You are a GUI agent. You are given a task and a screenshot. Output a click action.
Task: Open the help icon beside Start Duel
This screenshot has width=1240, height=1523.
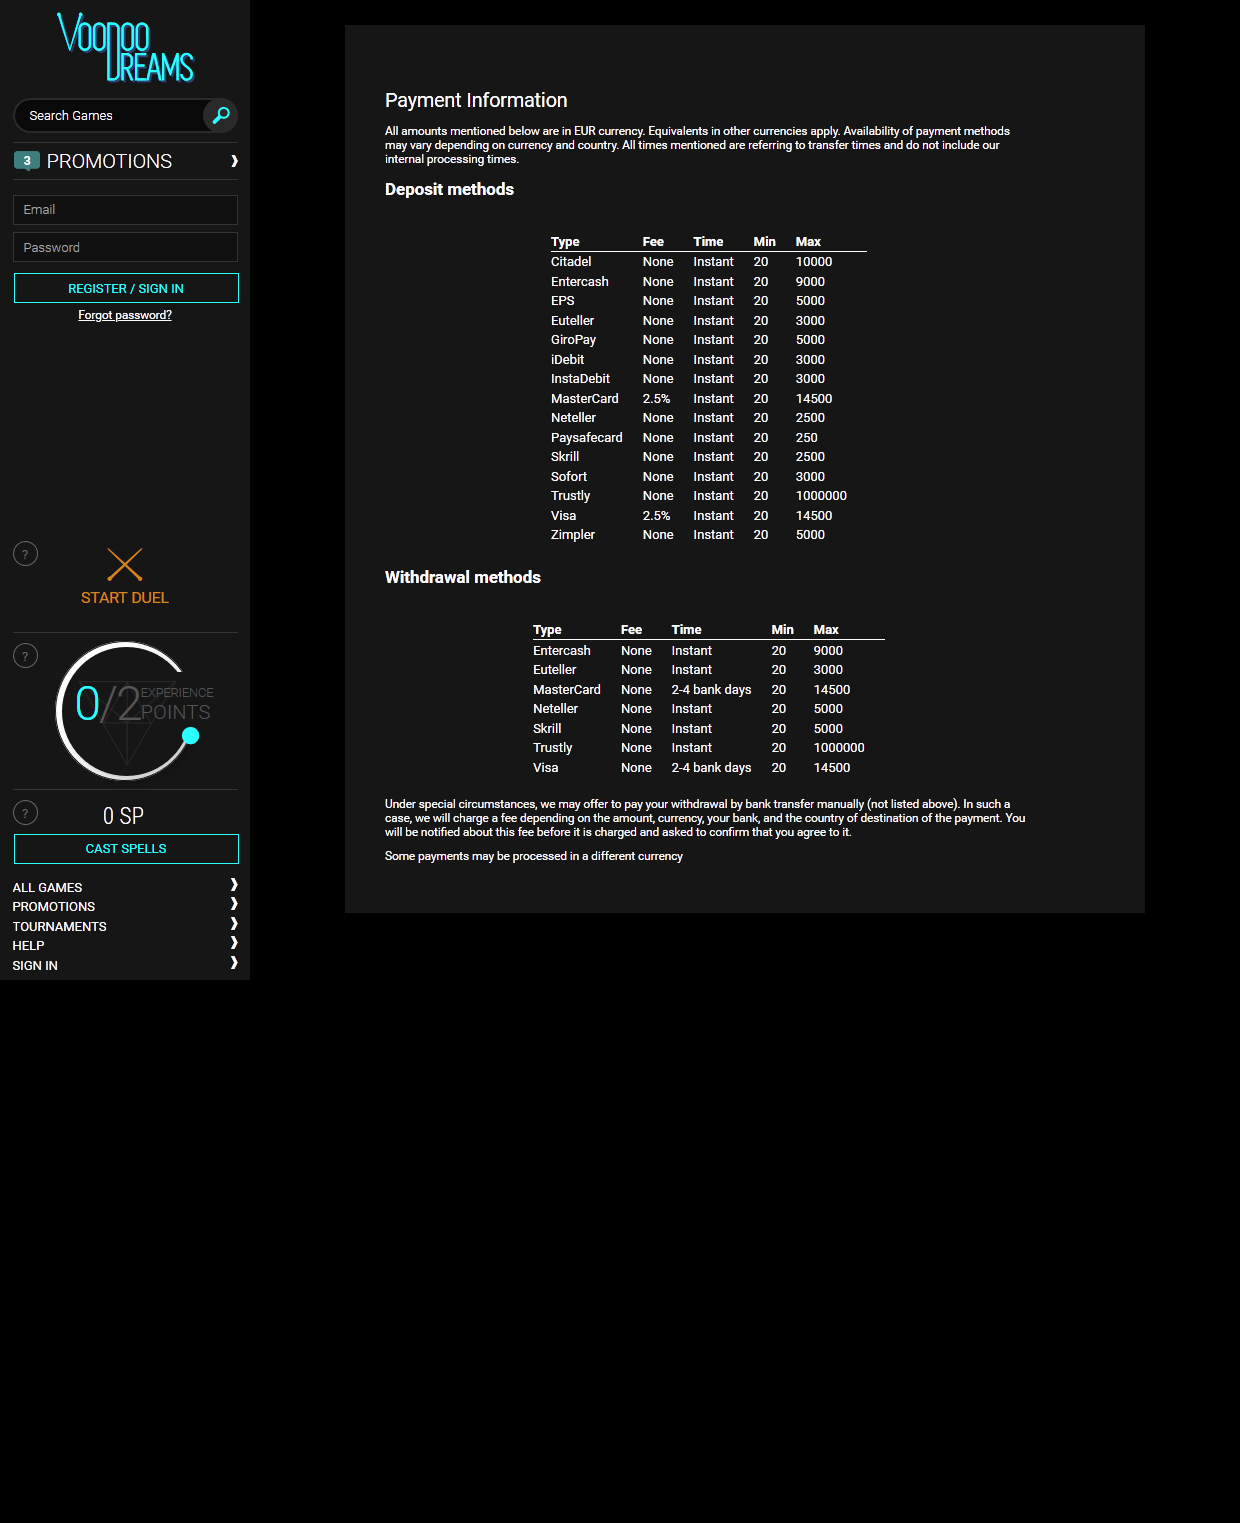25,554
